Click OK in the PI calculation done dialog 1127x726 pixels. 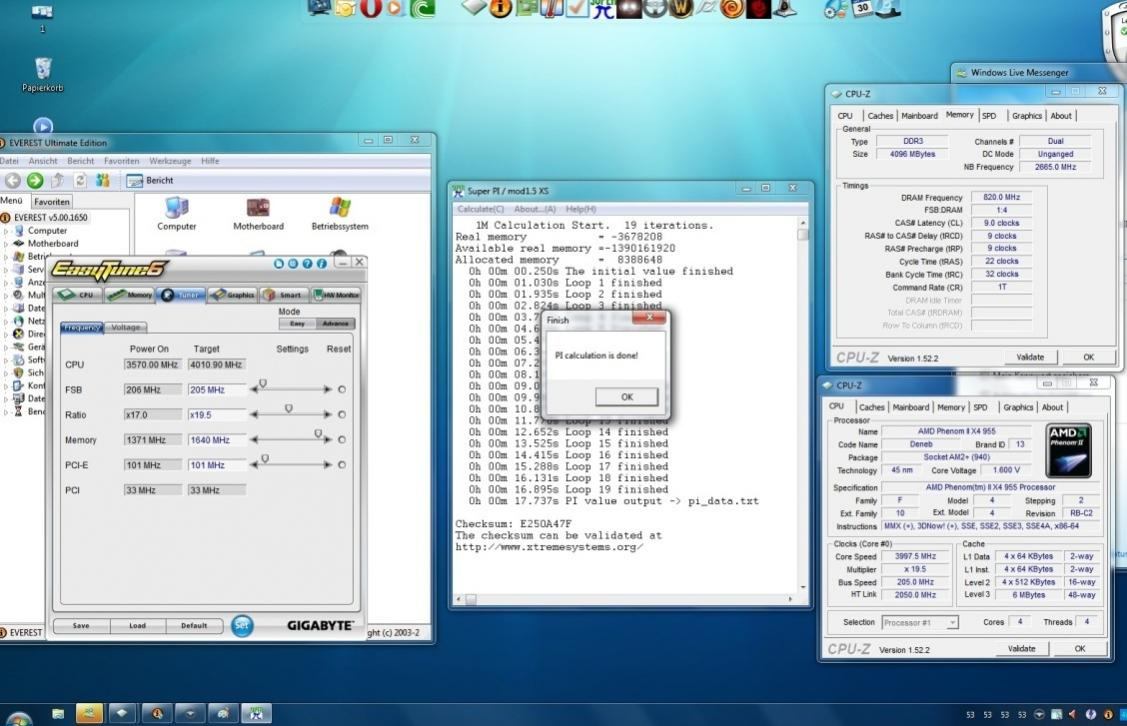point(627,397)
